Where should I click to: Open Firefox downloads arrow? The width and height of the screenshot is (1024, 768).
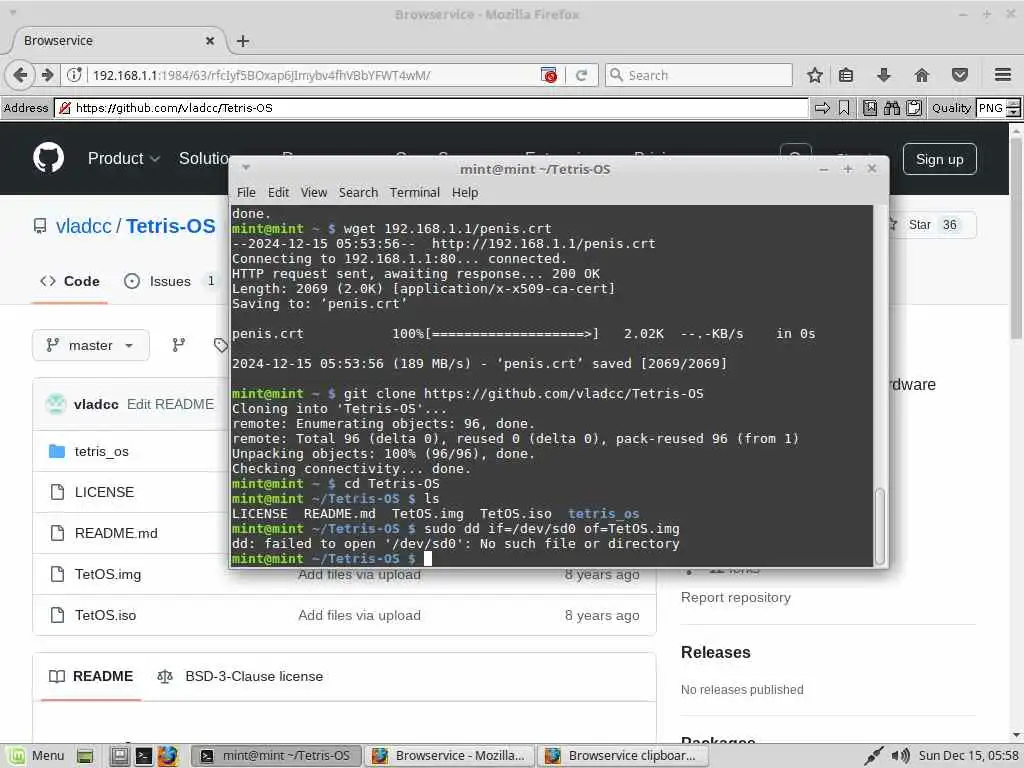coord(884,75)
